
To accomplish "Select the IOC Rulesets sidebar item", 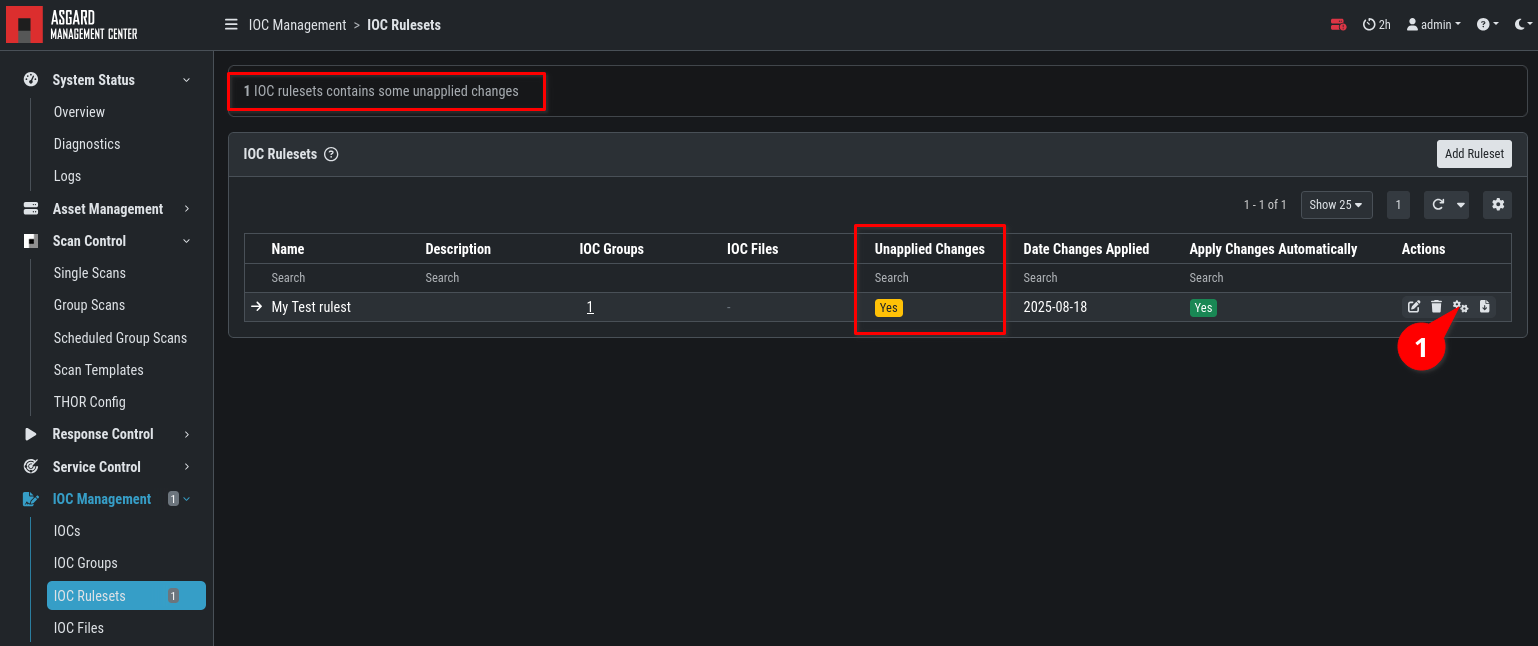I will [x=126, y=596].
